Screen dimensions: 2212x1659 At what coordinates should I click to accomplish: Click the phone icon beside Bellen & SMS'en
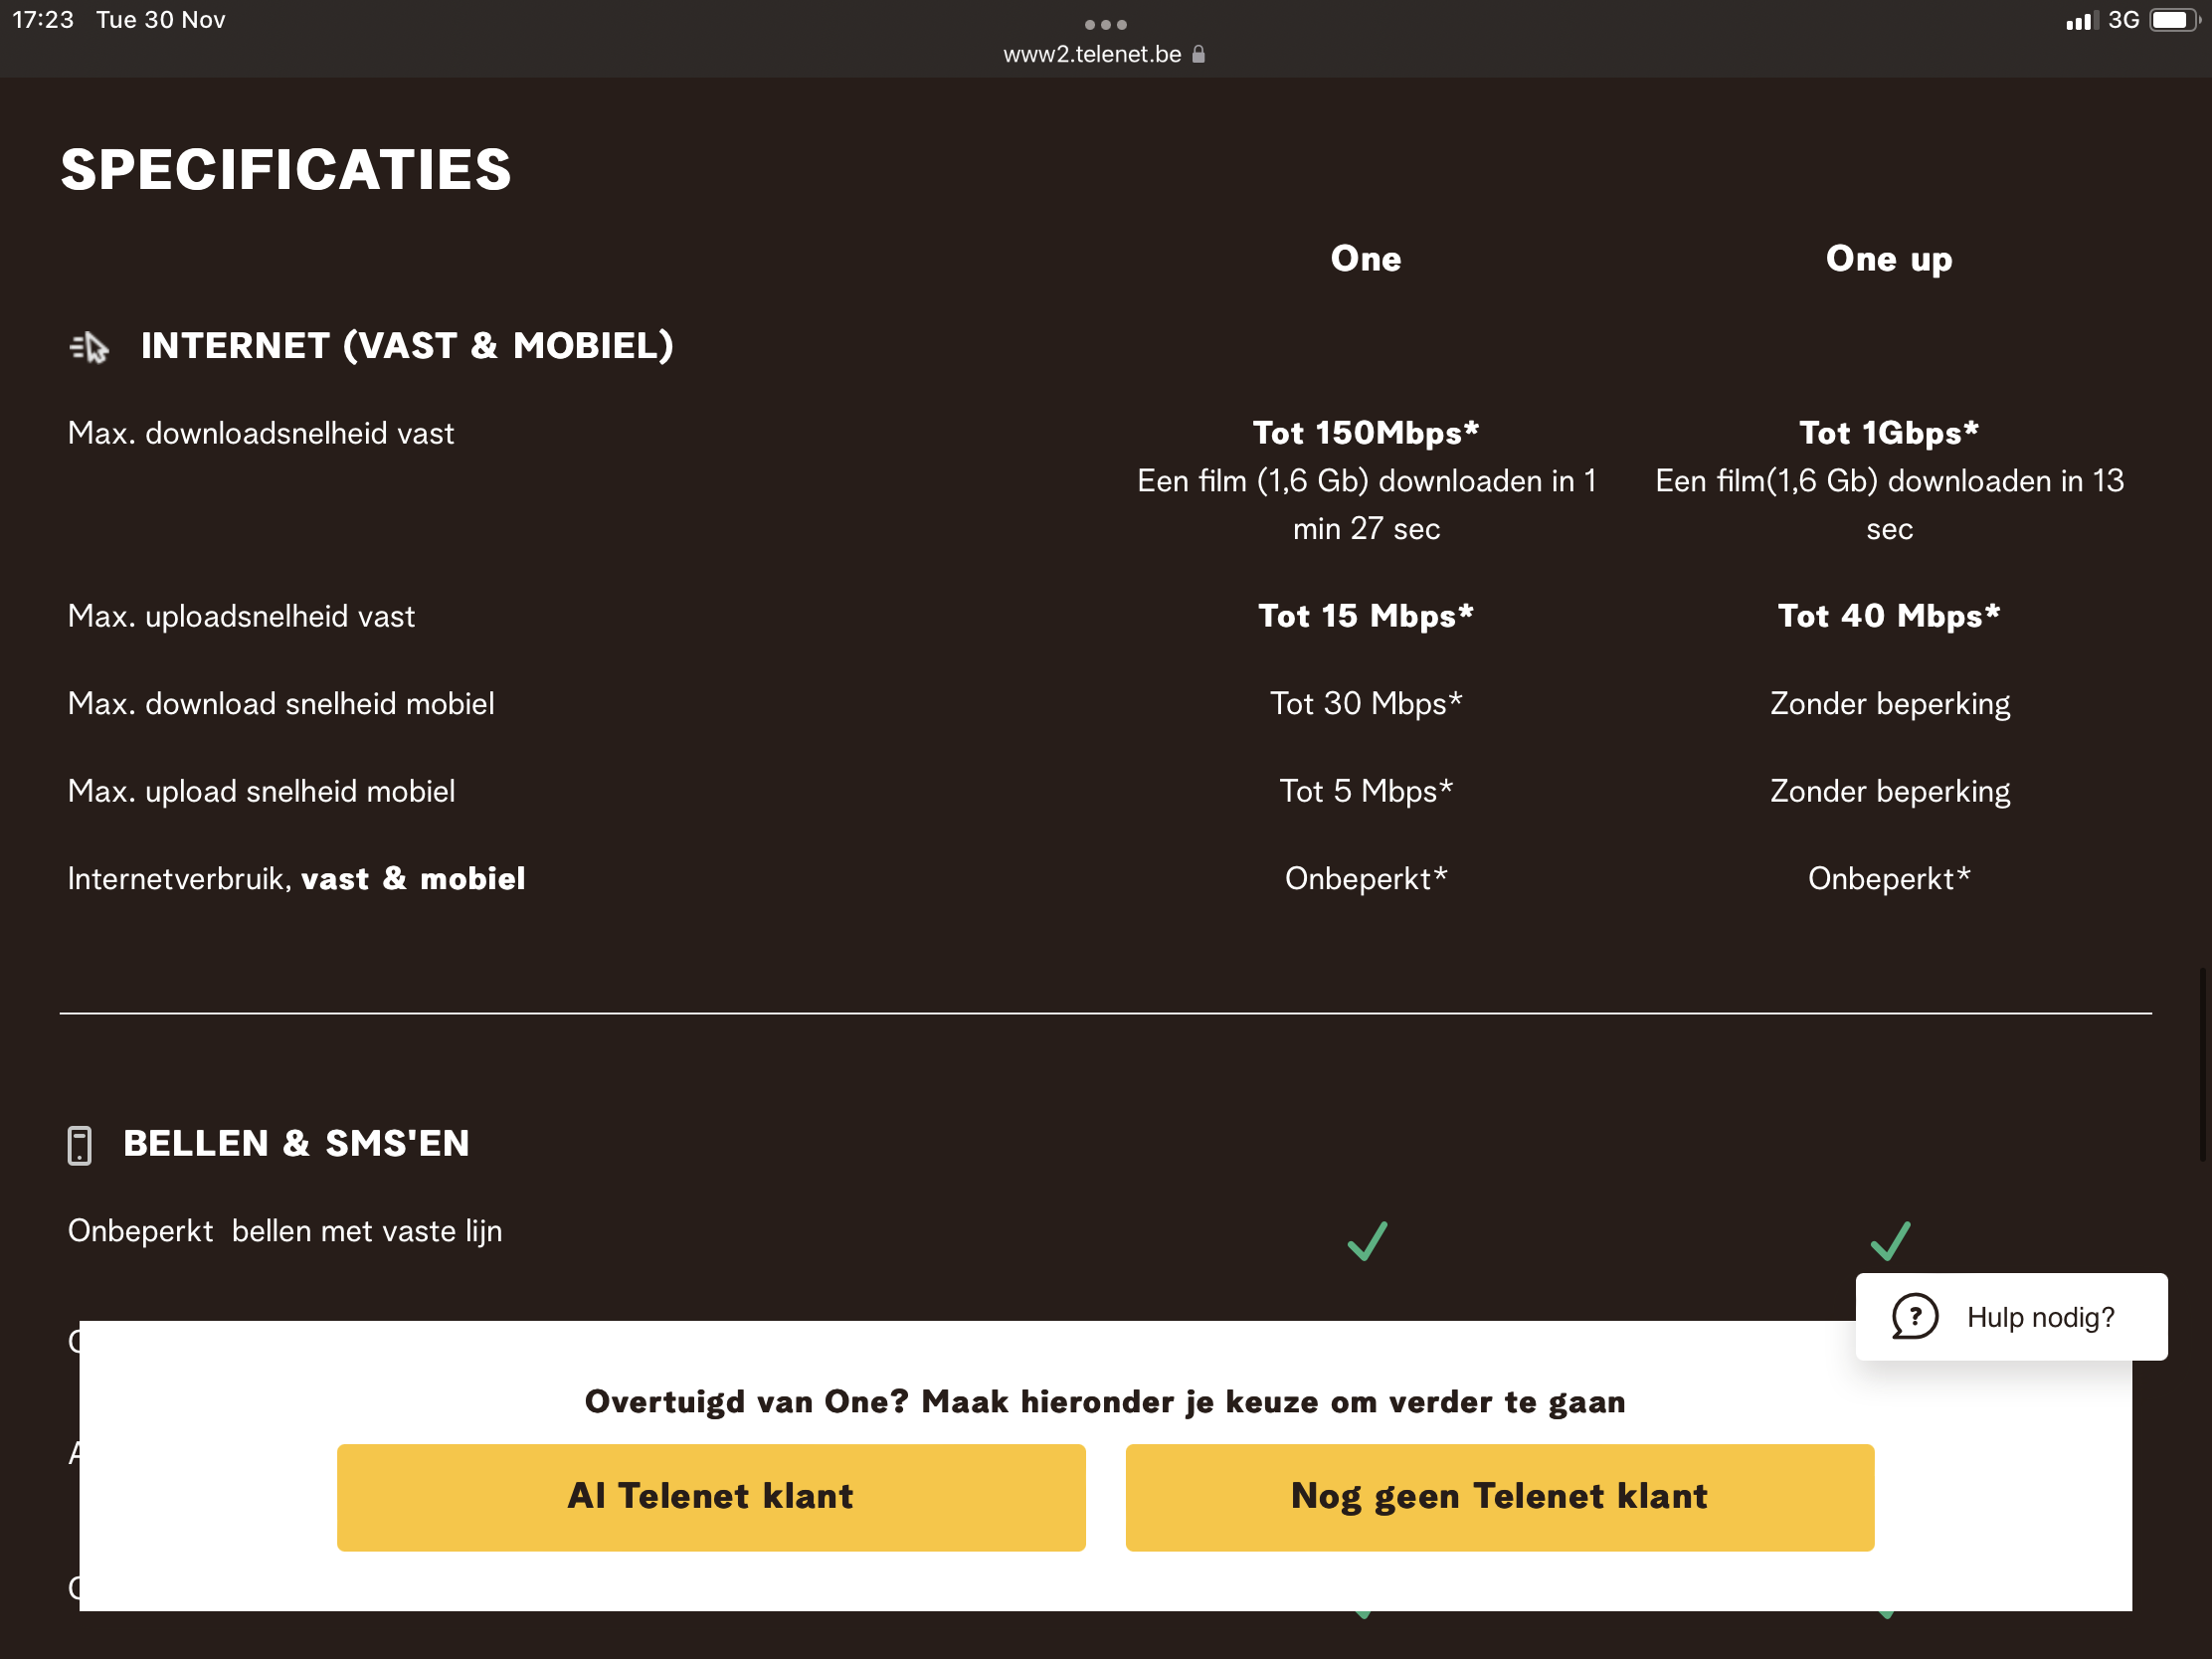[x=79, y=1145]
